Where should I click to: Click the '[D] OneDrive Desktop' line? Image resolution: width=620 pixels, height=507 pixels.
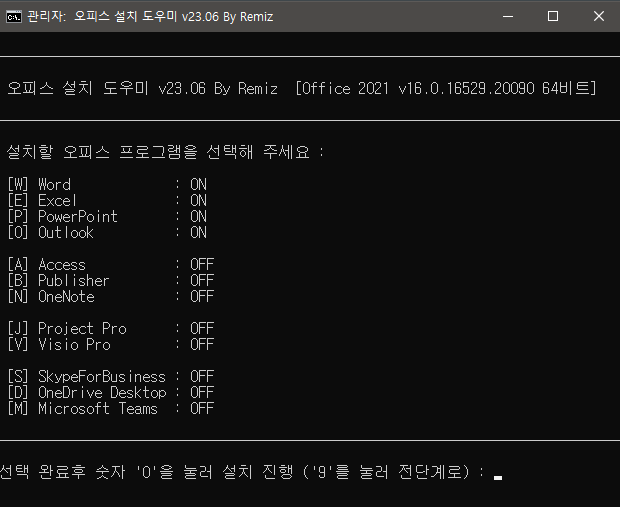tap(111, 392)
